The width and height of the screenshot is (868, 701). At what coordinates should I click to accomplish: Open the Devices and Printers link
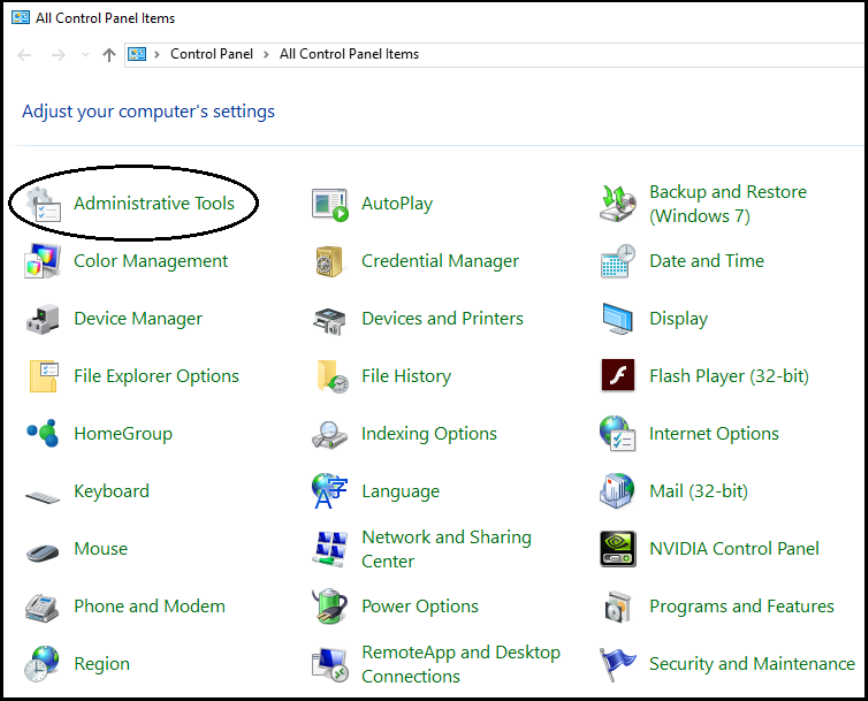pyautogui.click(x=442, y=318)
